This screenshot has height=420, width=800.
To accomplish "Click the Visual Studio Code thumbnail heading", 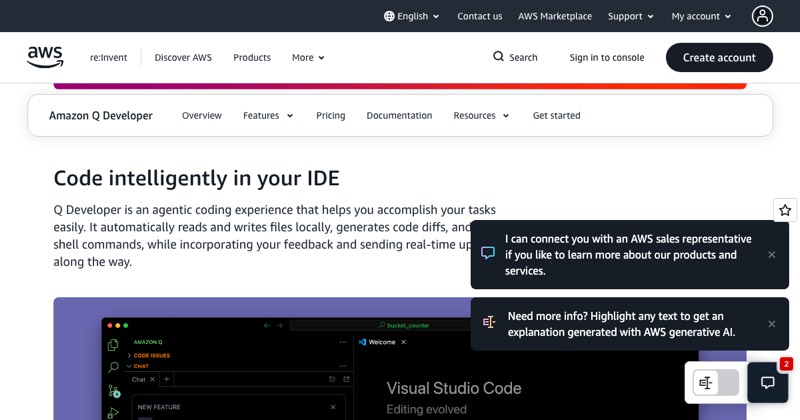I will click(x=454, y=388).
